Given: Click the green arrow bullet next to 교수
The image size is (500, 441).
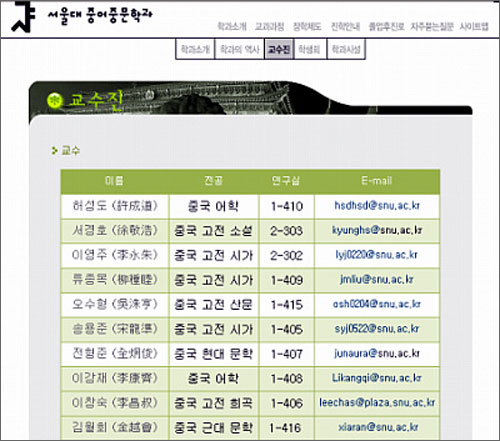Looking at the screenshot, I should 54,151.
